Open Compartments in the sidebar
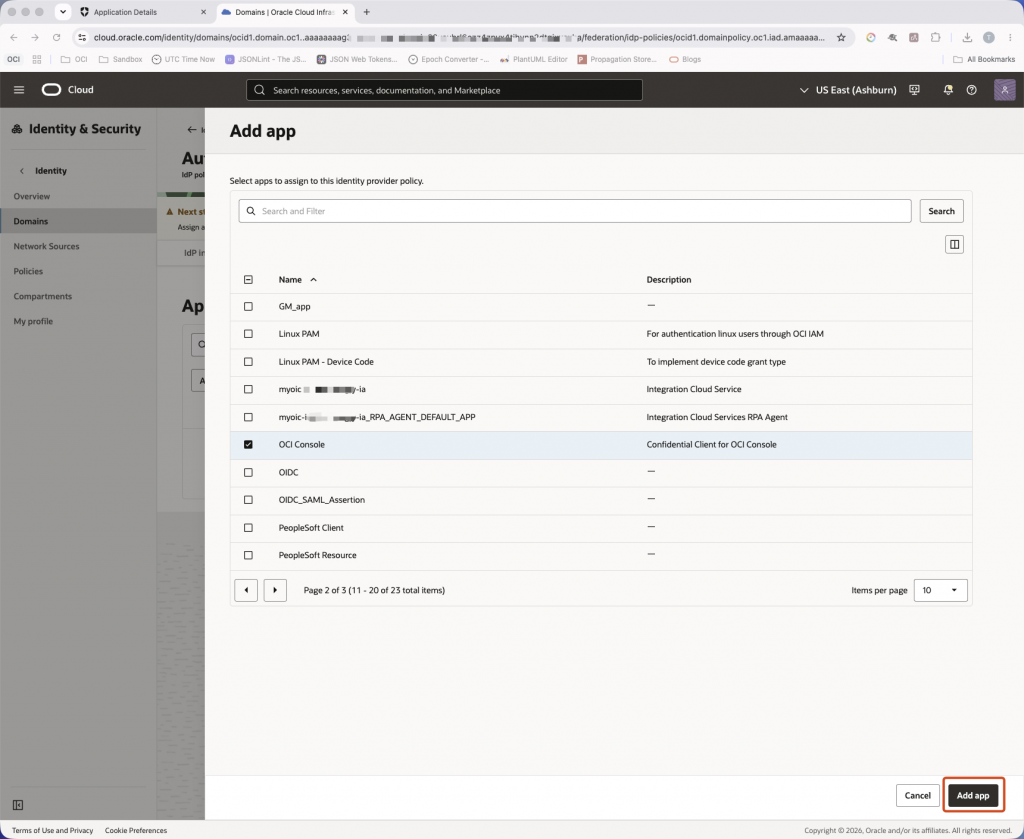 pos(42,296)
